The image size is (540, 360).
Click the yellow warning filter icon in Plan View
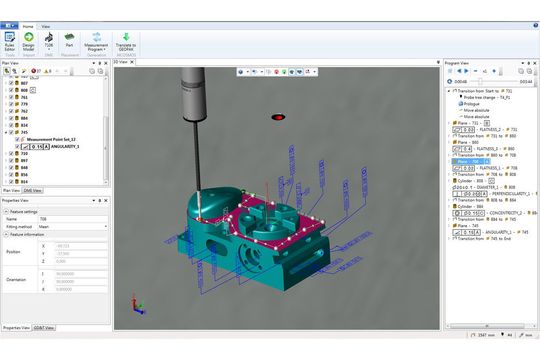tap(46, 71)
